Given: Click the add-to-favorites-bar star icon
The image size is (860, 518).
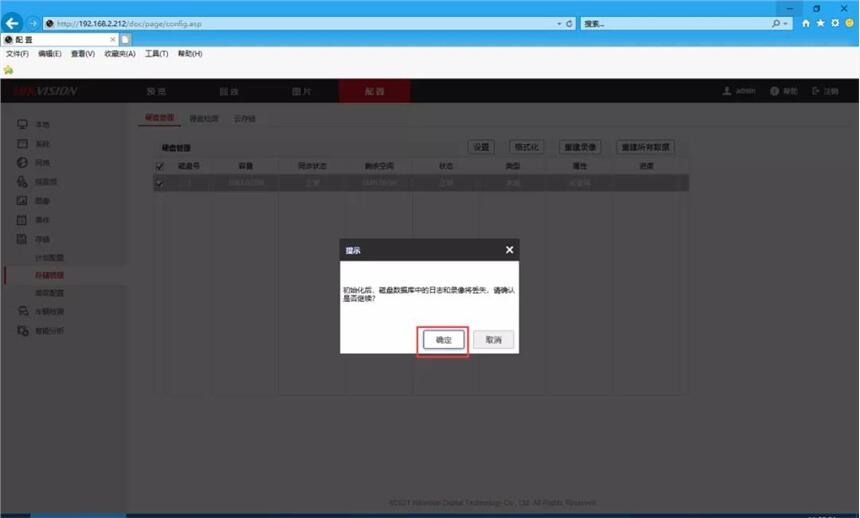Looking at the screenshot, I should coord(9,70).
